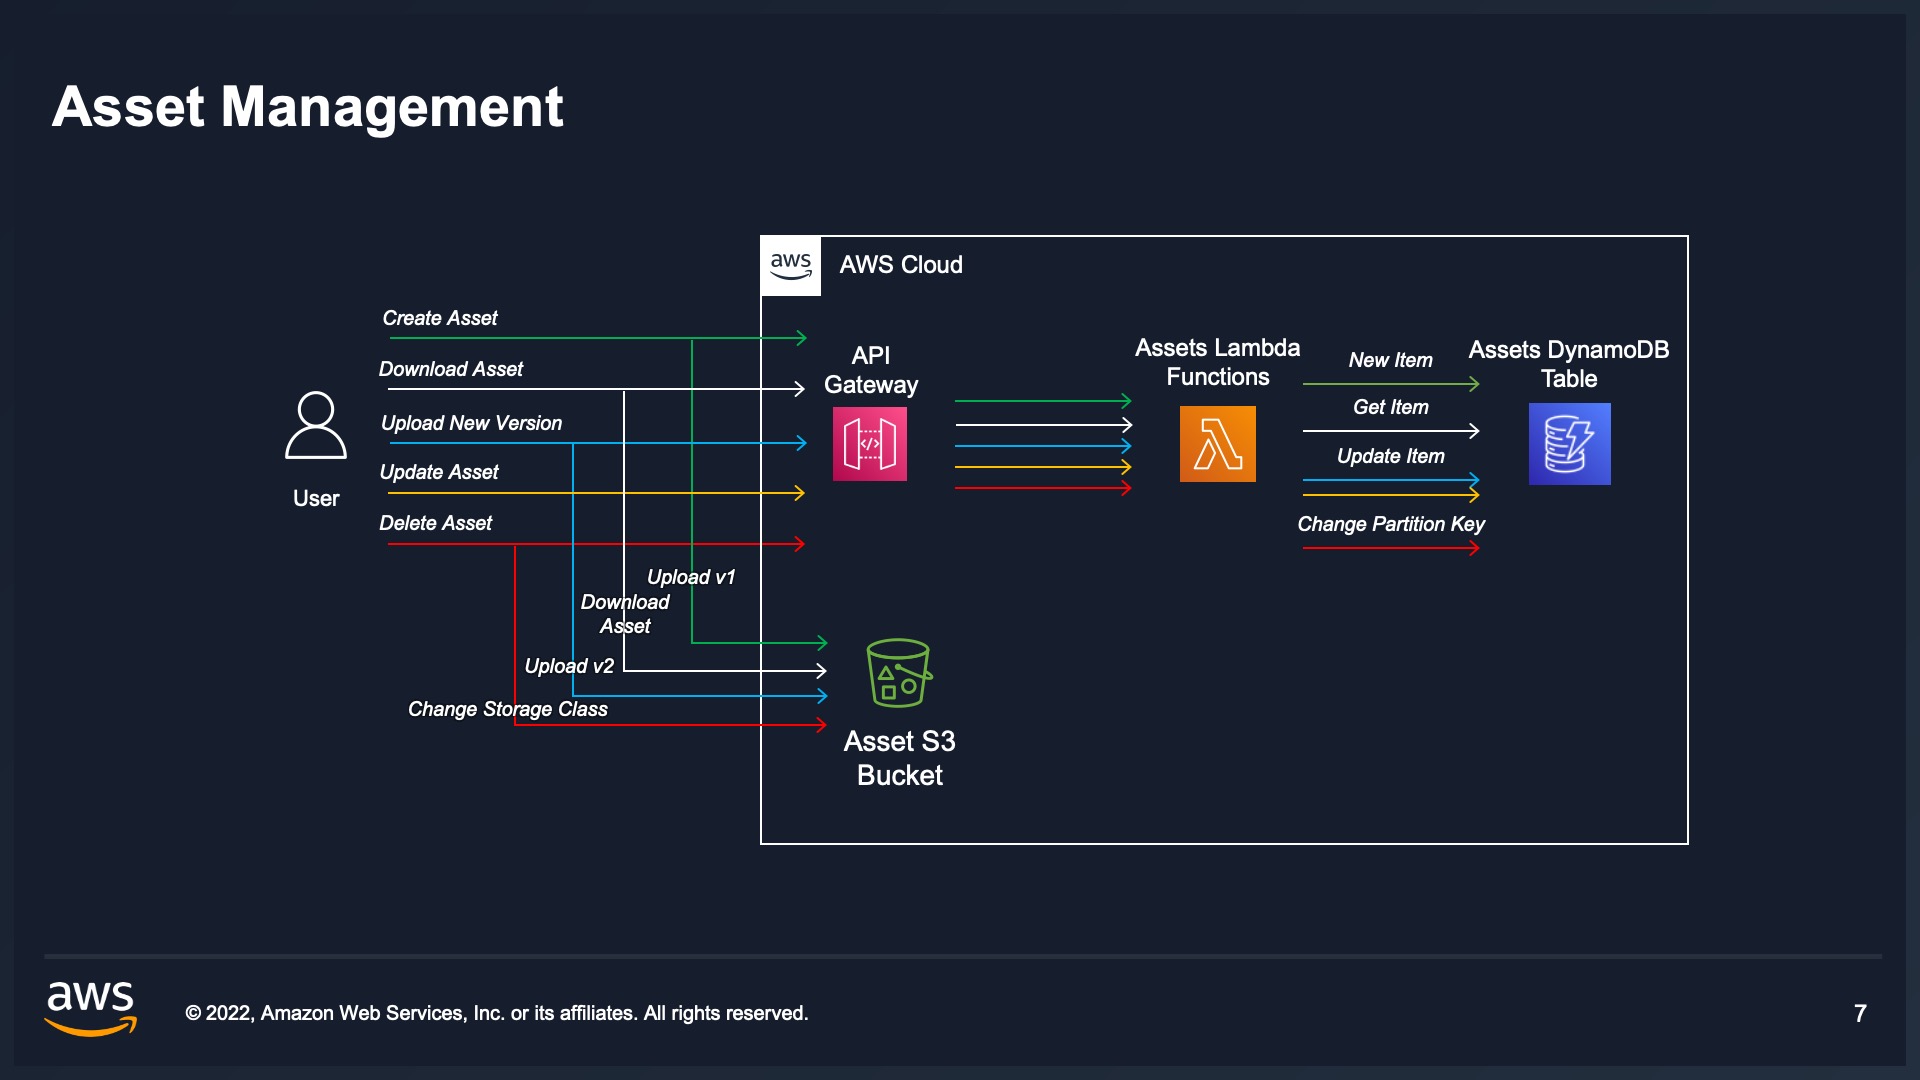Select the Upload v2 label
Image resolution: width=1920 pixels, height=1080 pixels.
tap(569, 666)
